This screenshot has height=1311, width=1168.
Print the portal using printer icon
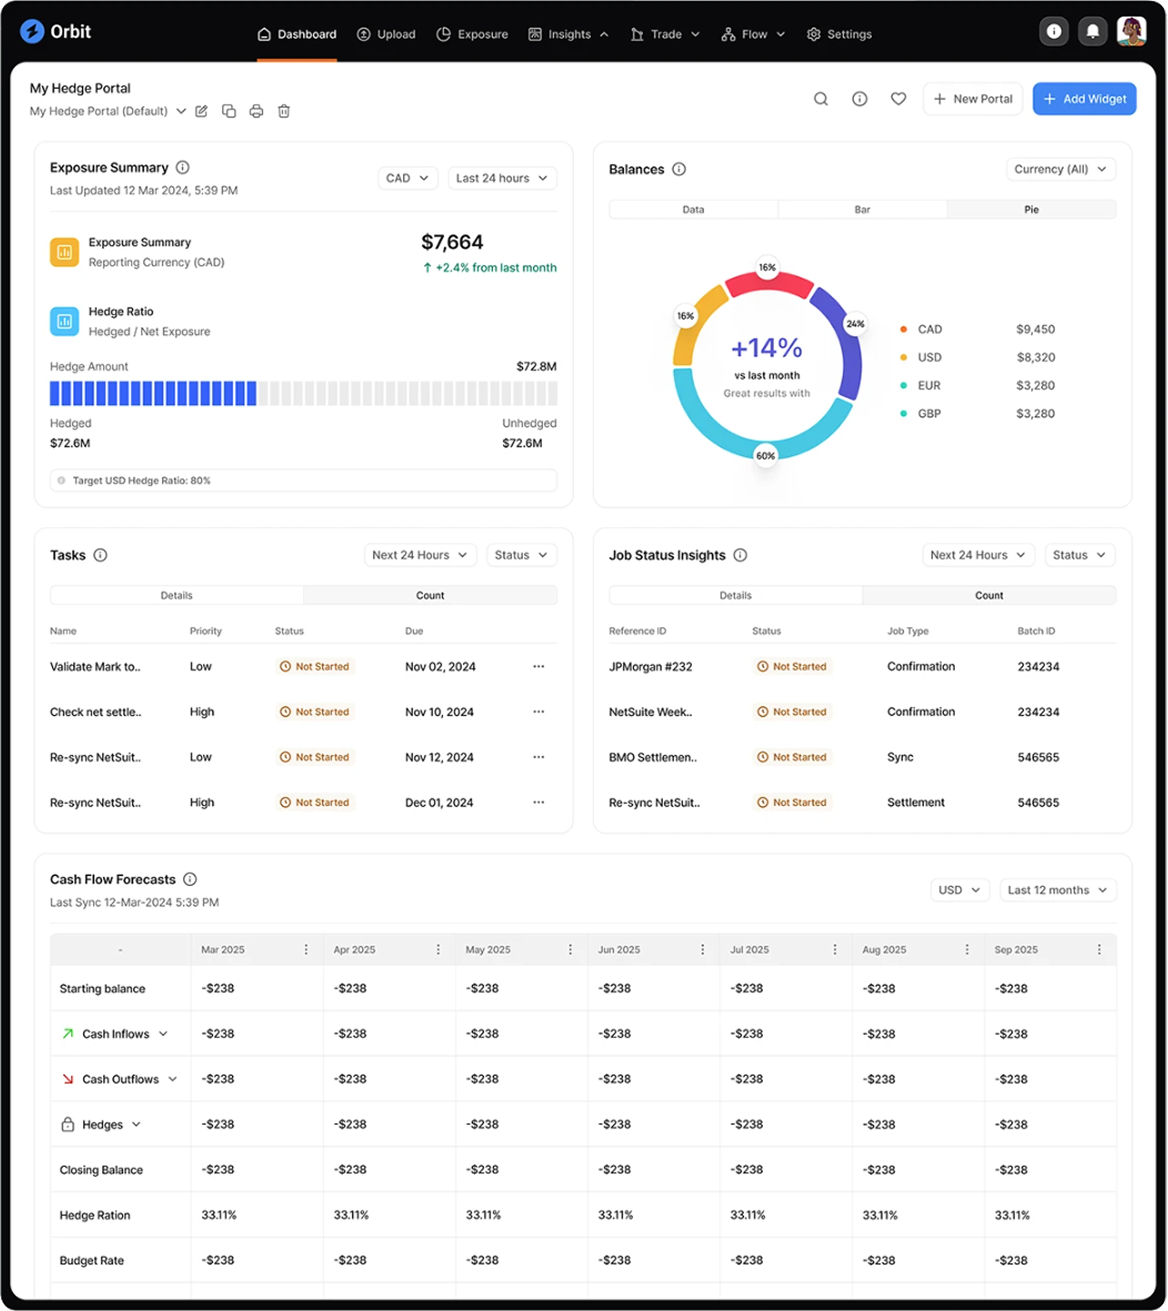256,111
